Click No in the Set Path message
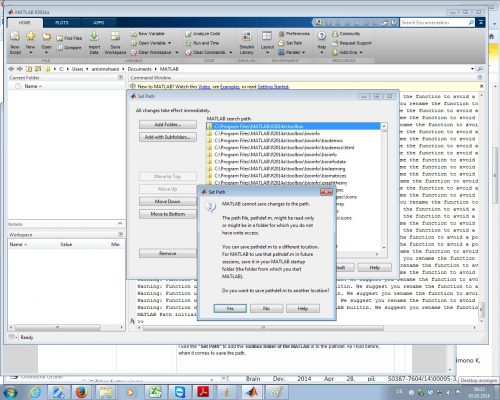 (x=266, y=308)
